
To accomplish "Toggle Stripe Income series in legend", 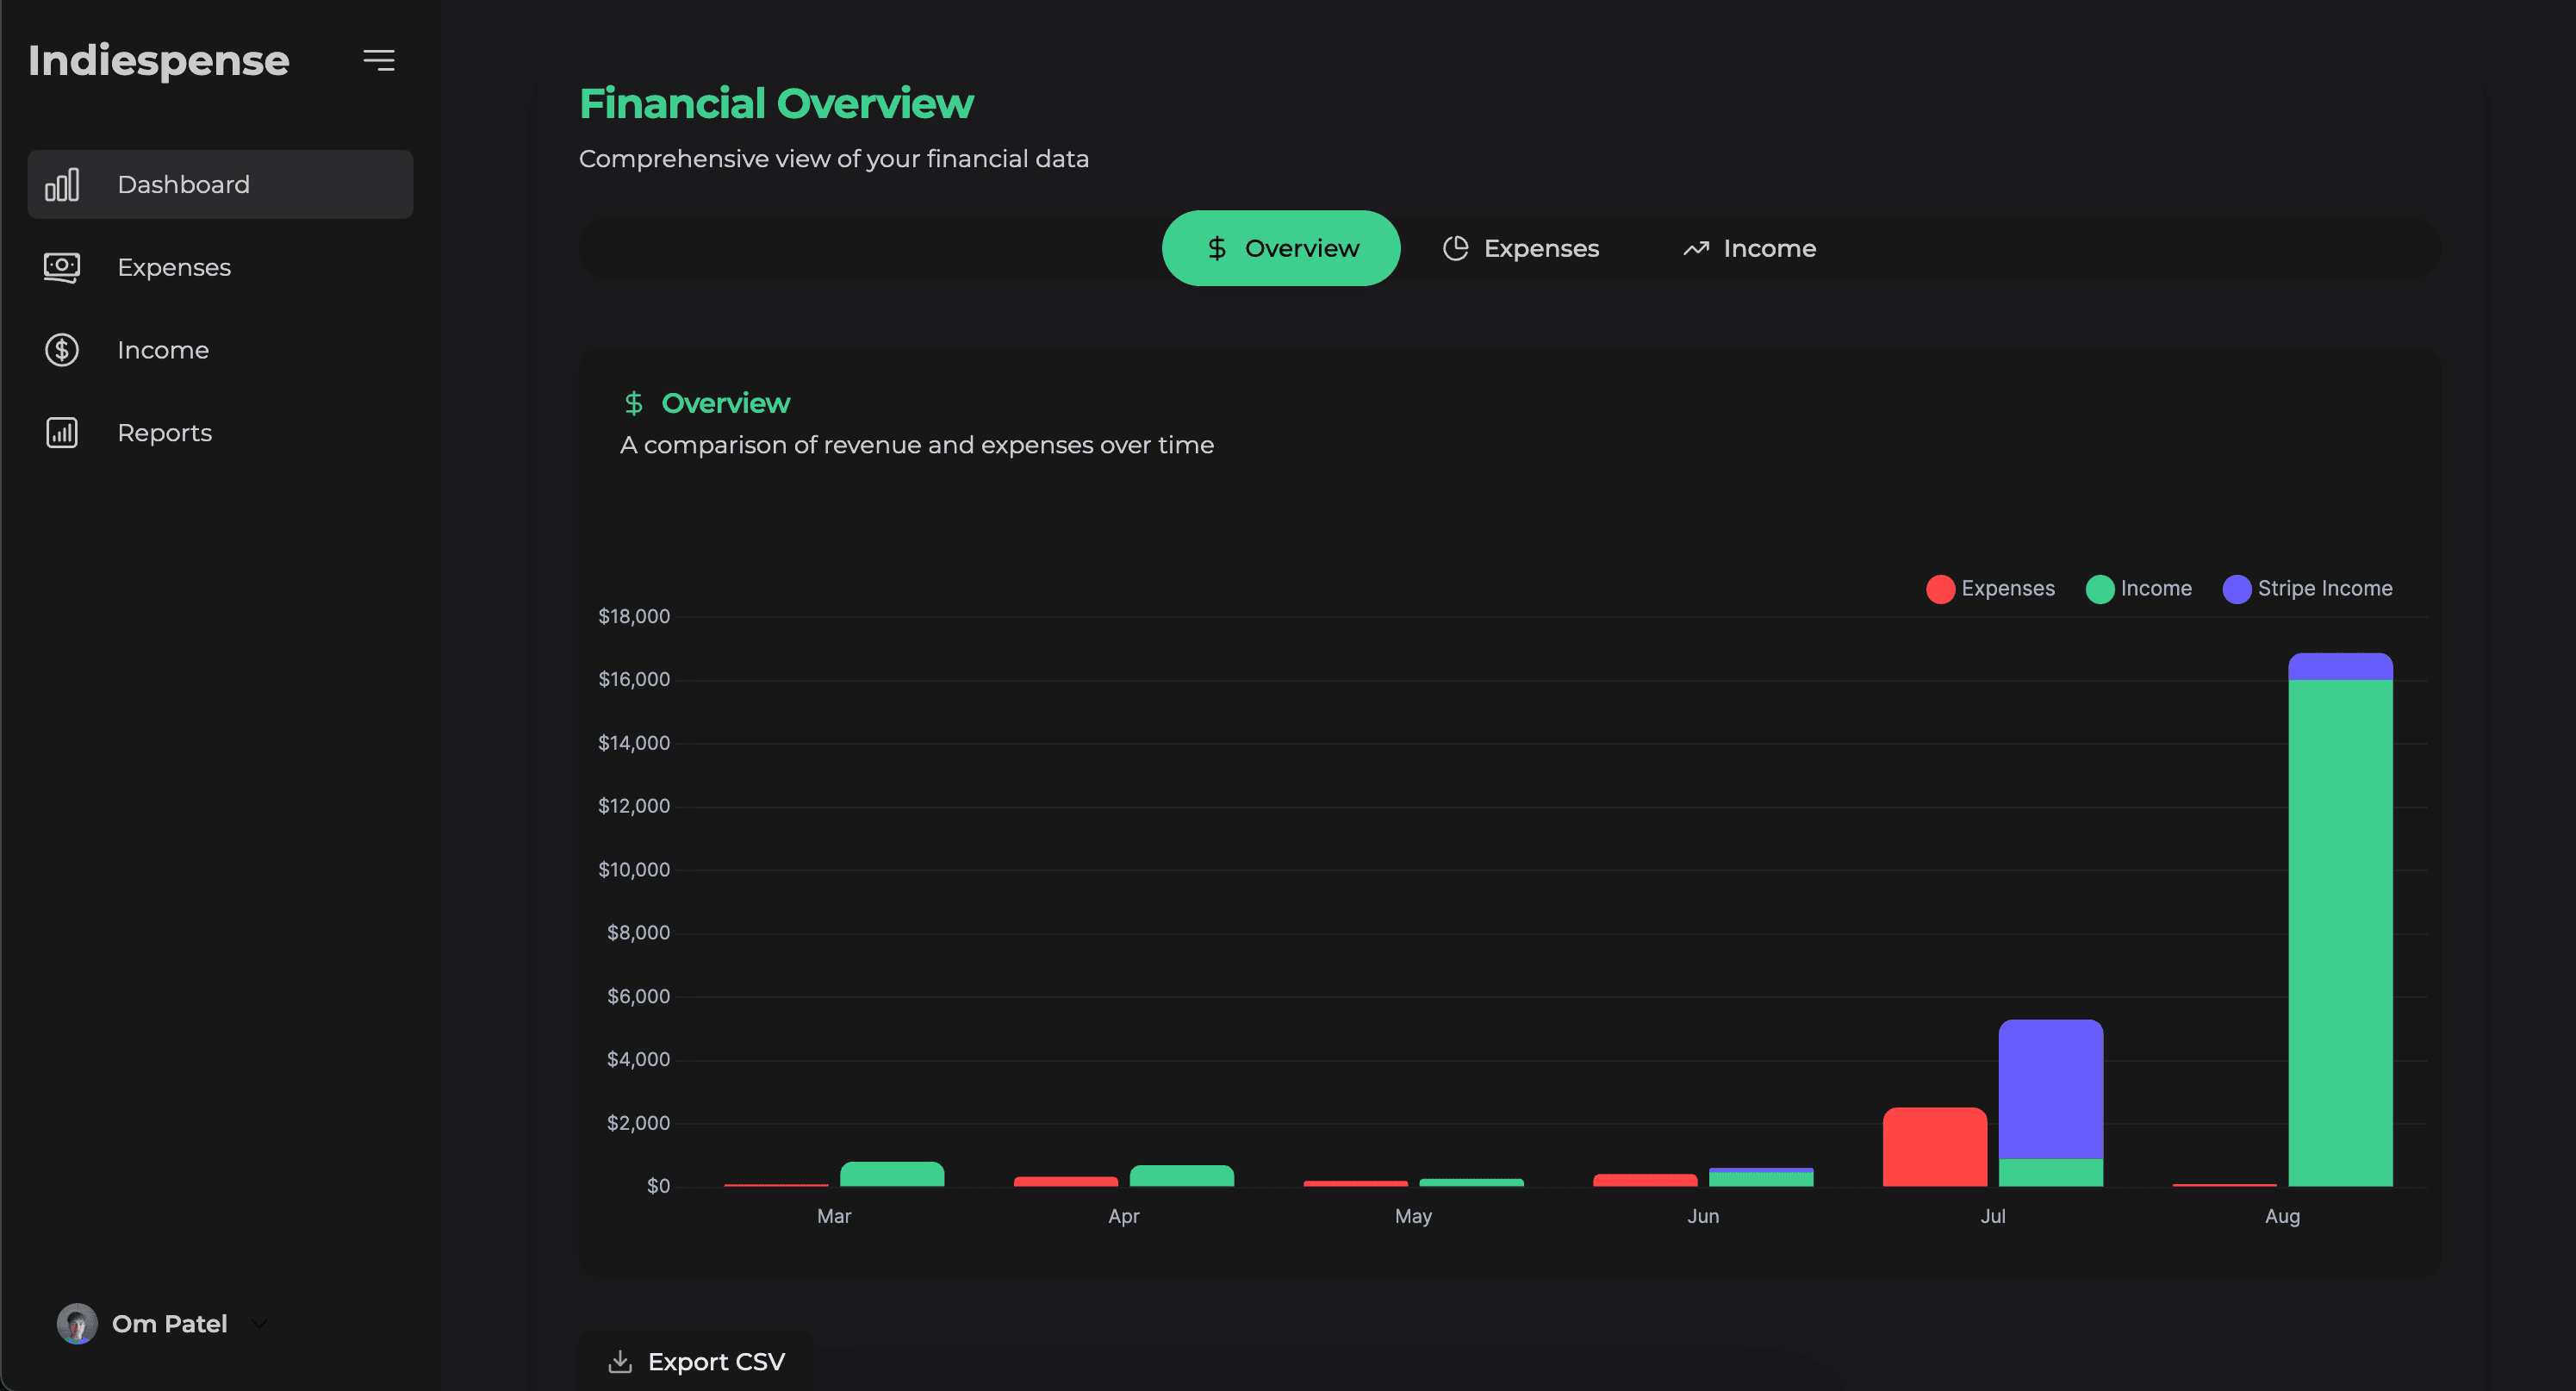I will point(2307,589).
